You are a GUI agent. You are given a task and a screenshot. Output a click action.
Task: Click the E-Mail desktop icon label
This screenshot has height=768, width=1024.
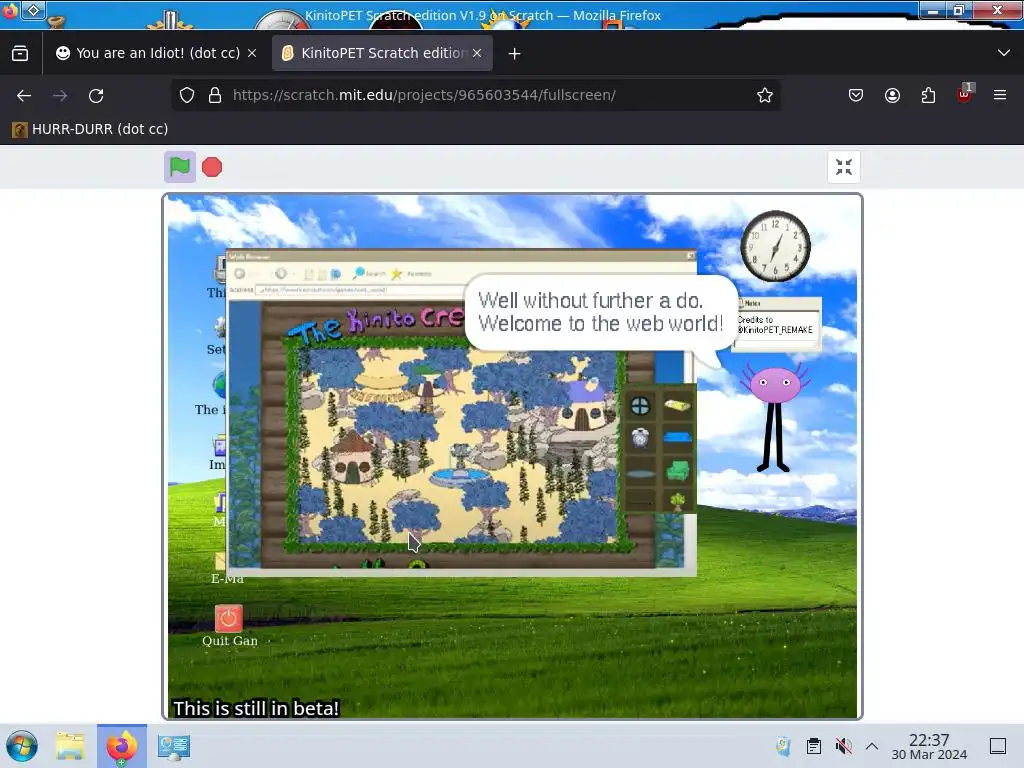(x=227, y=579)
